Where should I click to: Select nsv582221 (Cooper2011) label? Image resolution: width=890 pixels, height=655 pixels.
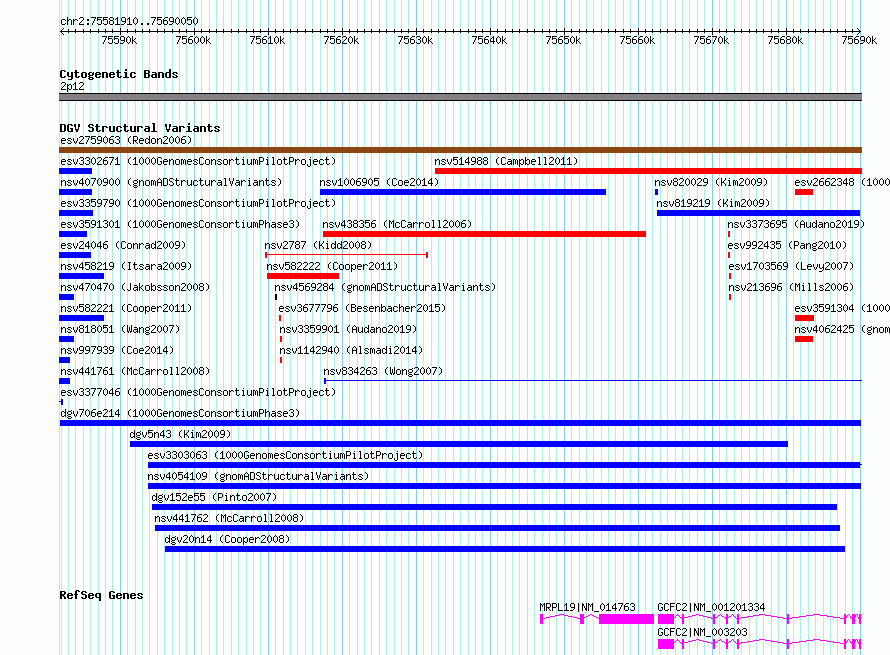[126, 308]
